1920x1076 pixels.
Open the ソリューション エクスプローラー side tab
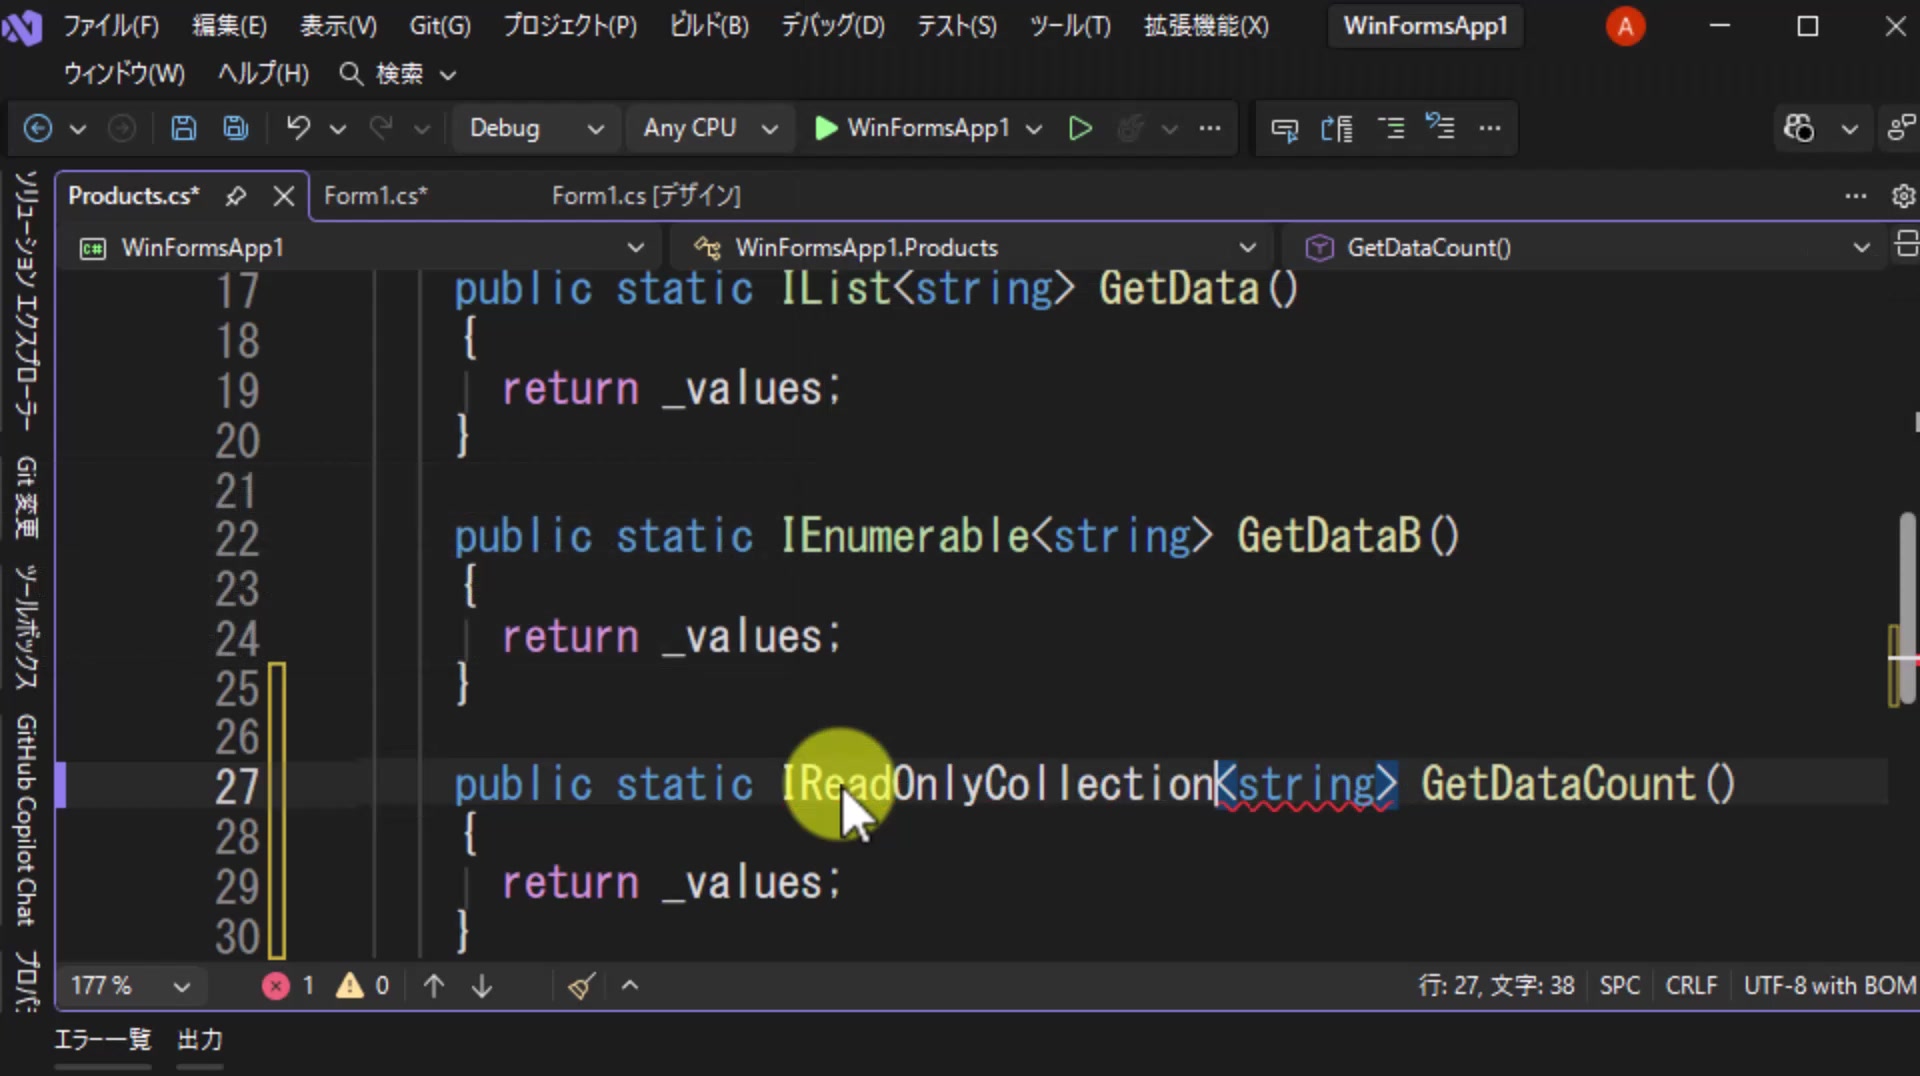pos(26,300)
